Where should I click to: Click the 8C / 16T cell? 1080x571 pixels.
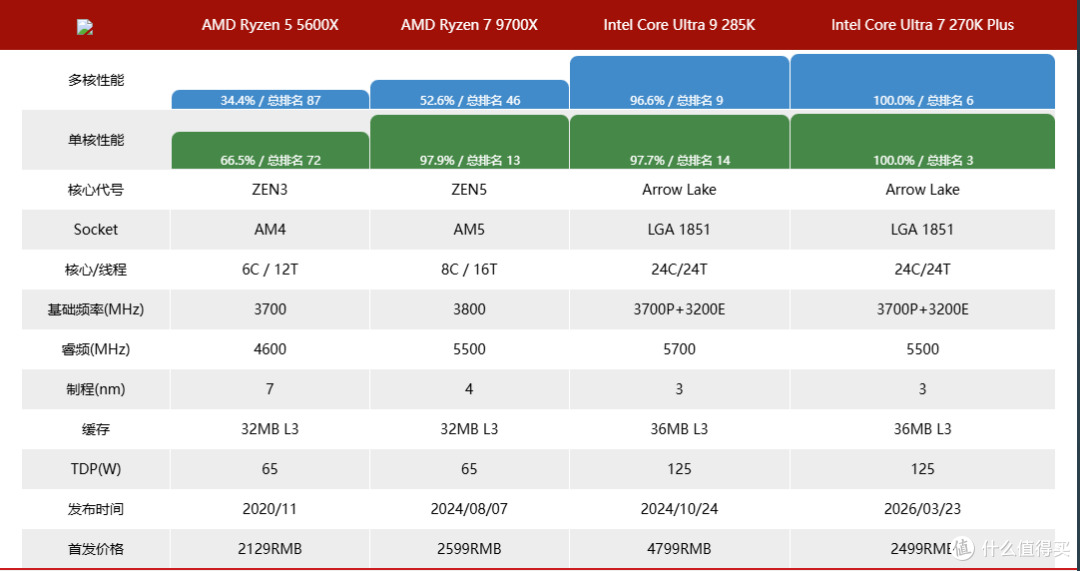pyautogui.click(x=469, y=269)
